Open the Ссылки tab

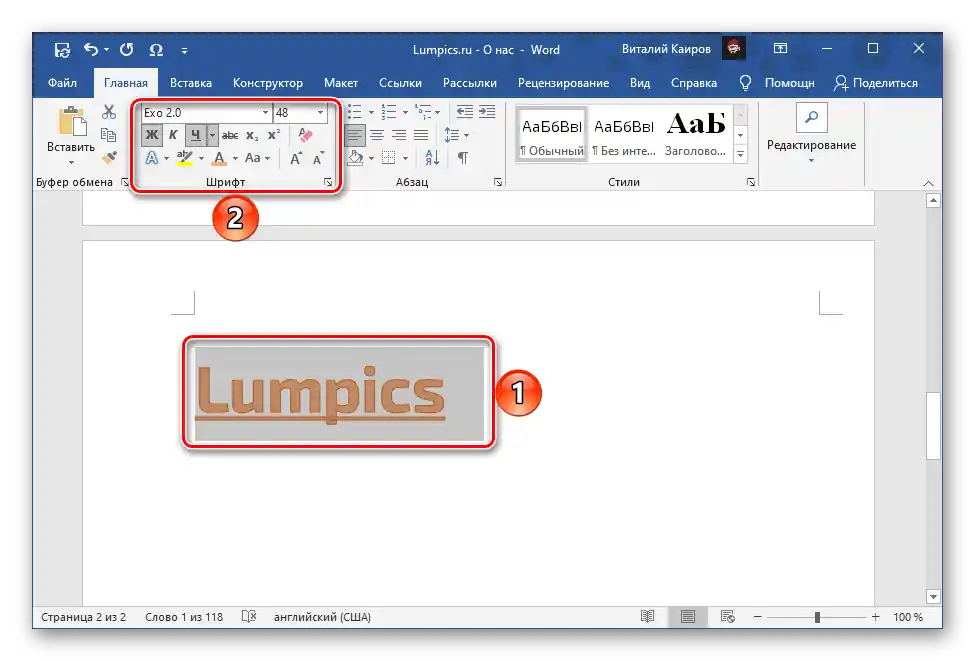(x=400, y=83)
